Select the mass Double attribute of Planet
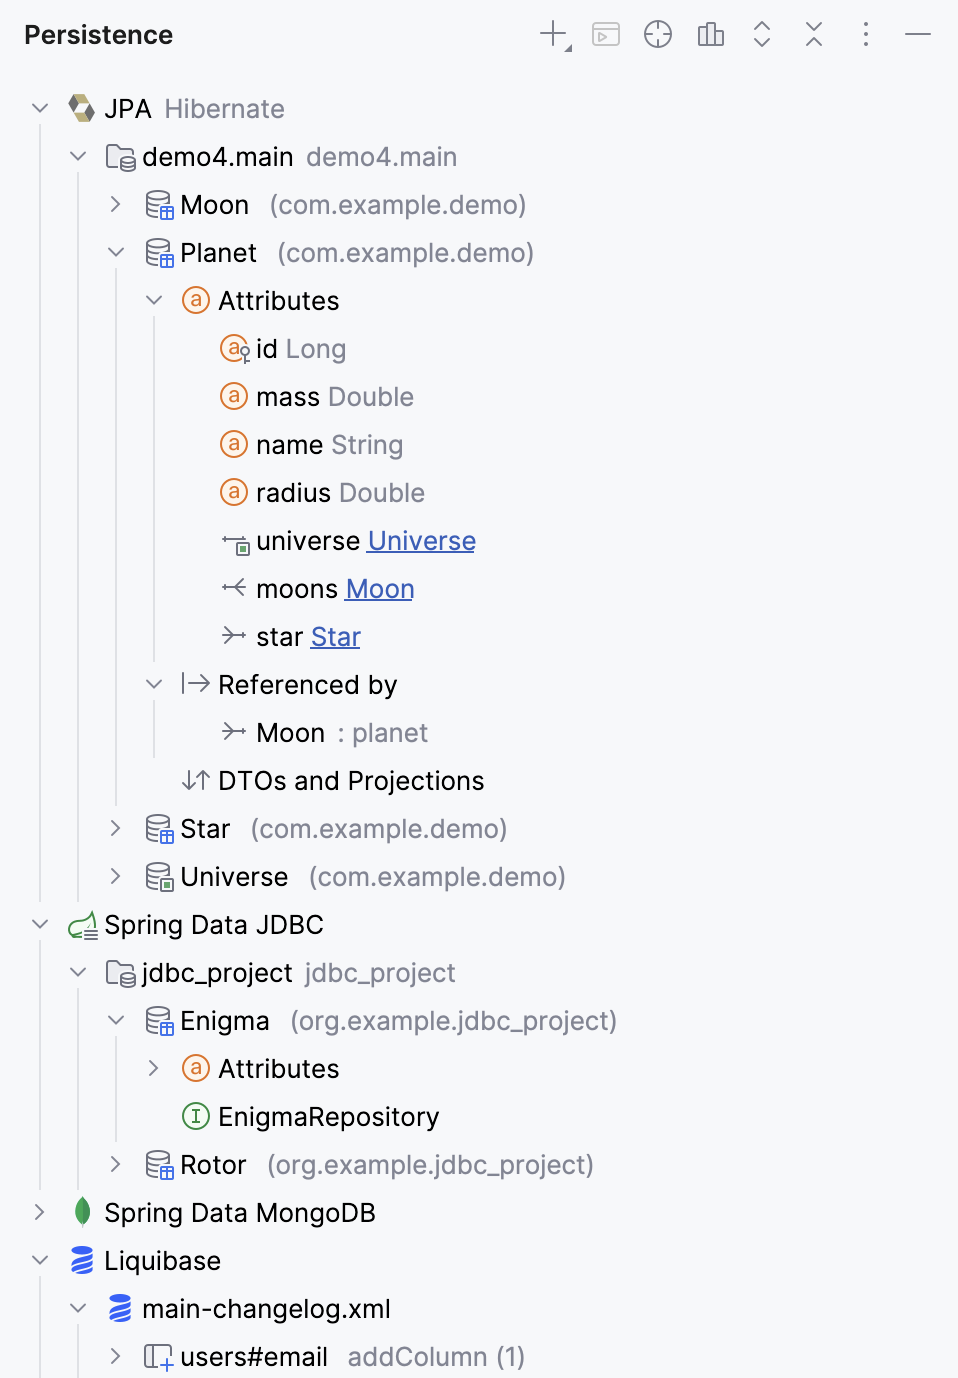This screenshot has width=958, height=1378. [316, 396]
